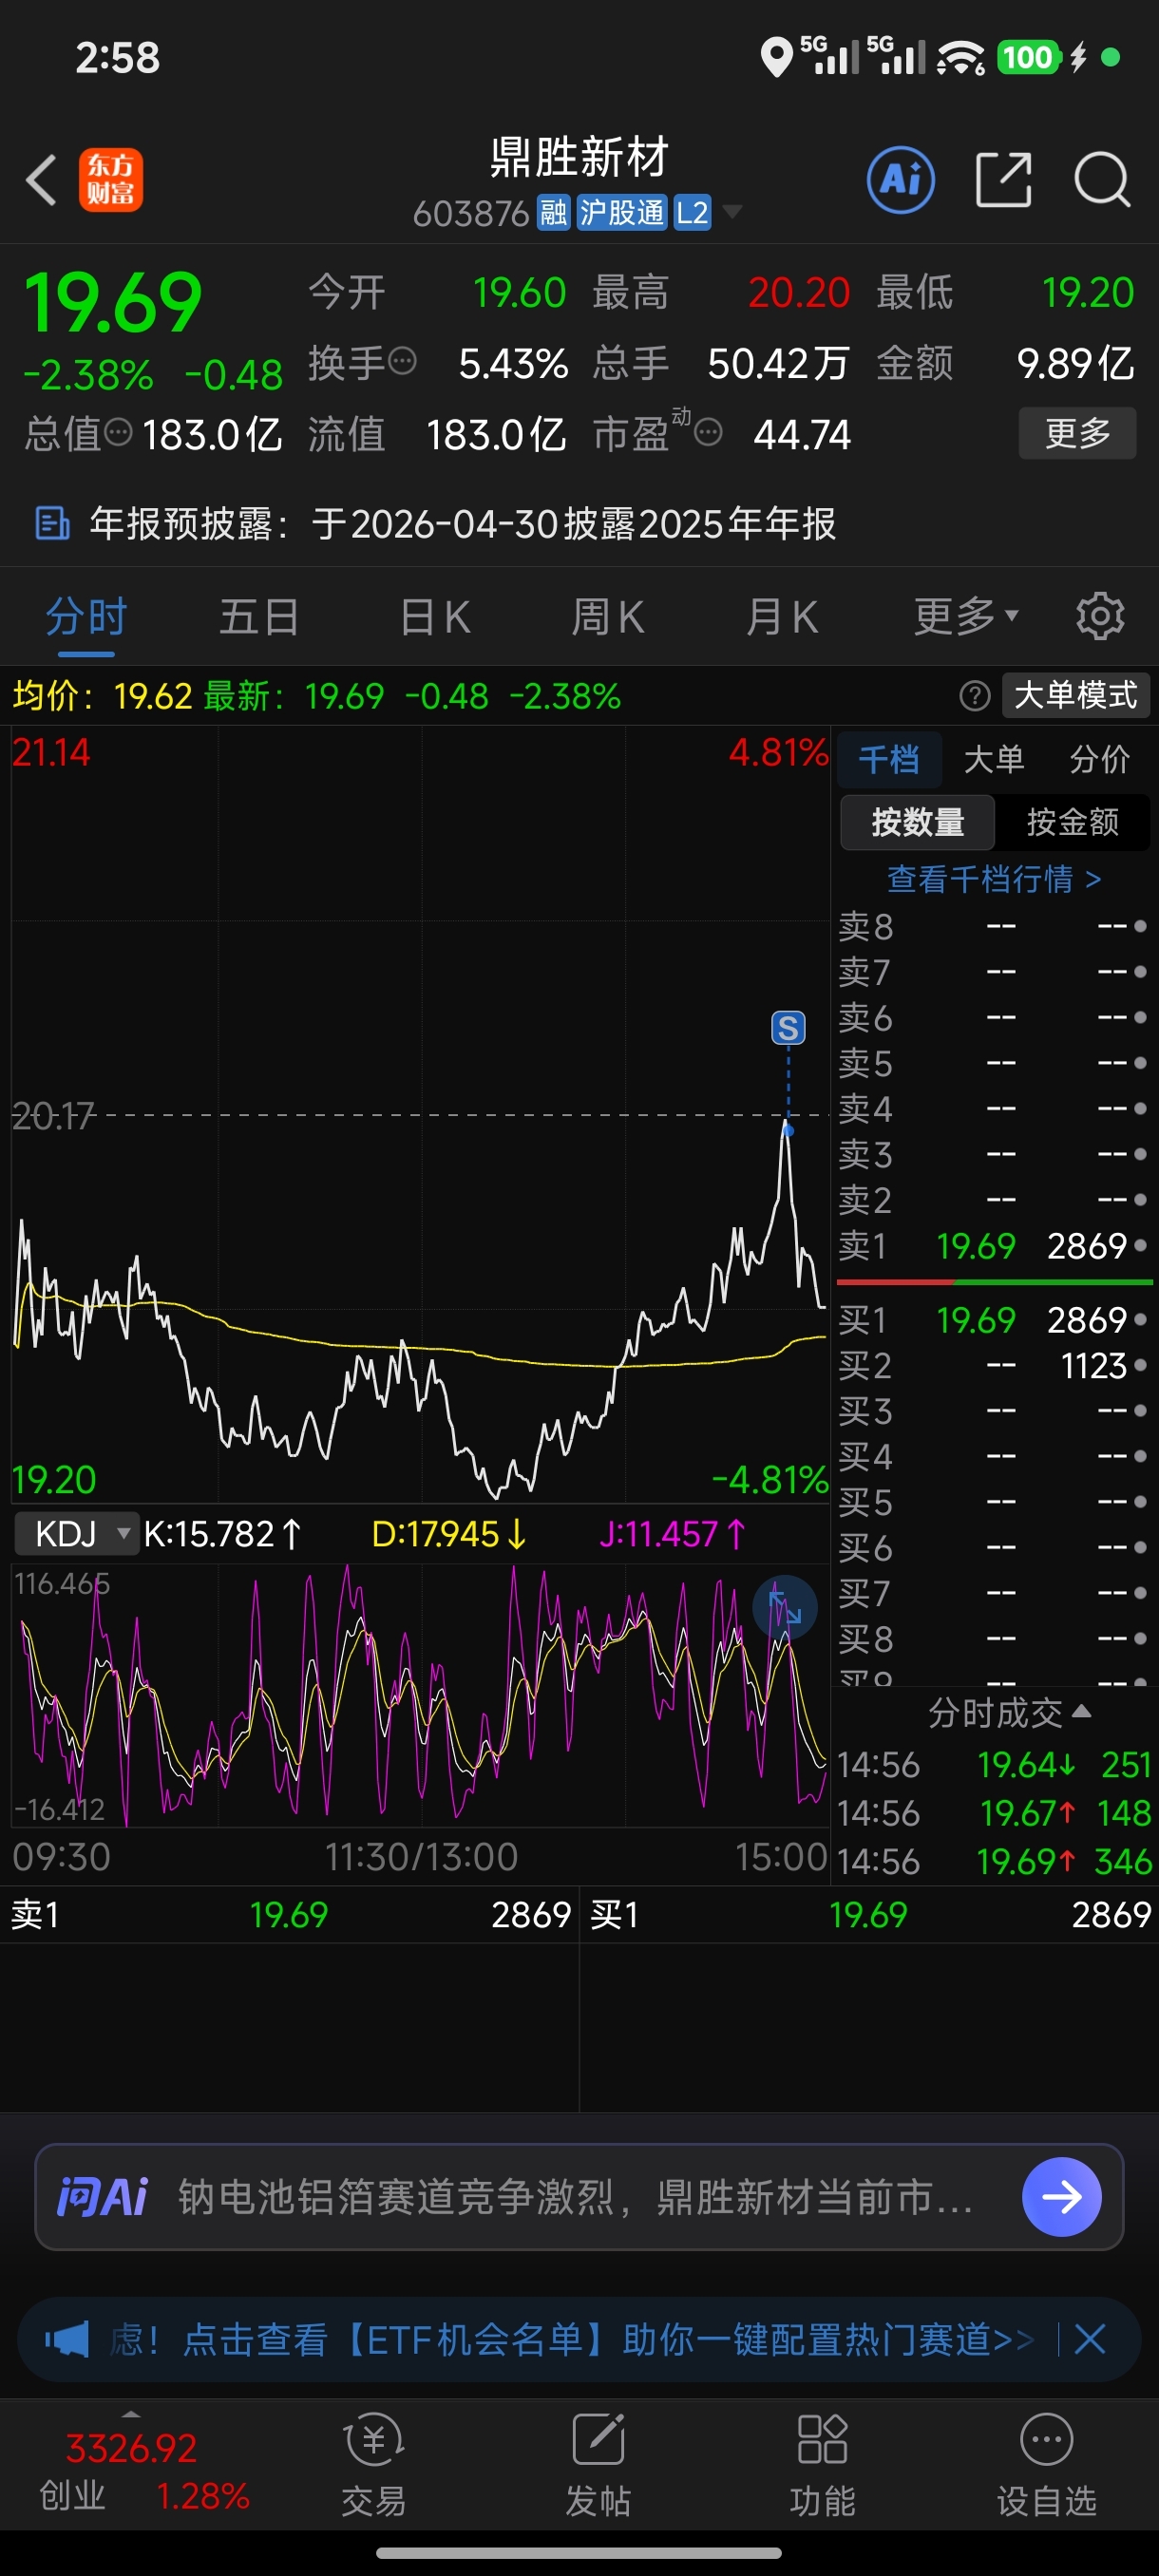This screenshot has height=2576, width=1159.
Task: Tap the back arrow icon
Action: pos(41,180)
